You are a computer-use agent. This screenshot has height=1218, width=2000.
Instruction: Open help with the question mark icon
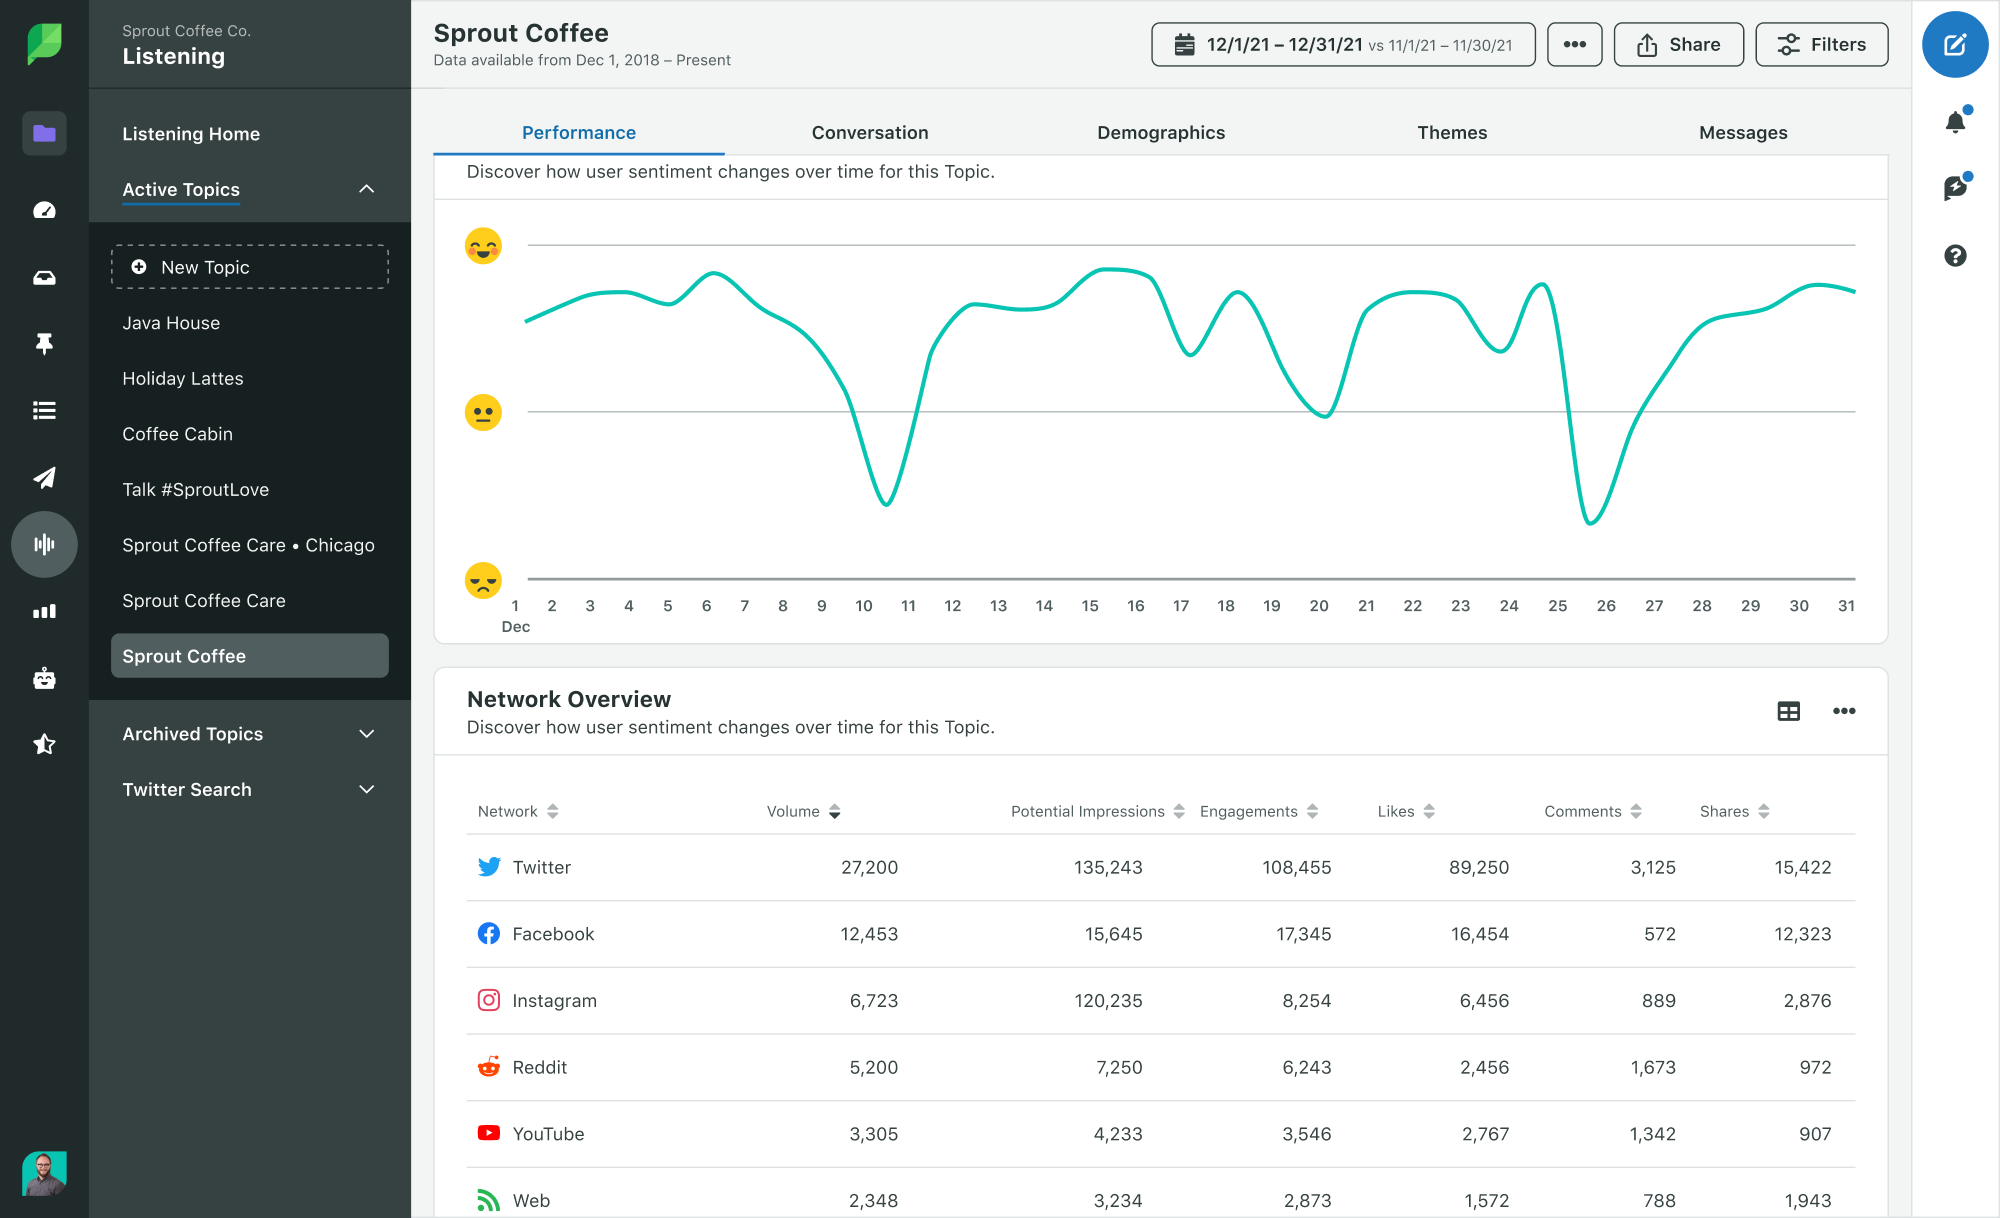coord(1955,256)
